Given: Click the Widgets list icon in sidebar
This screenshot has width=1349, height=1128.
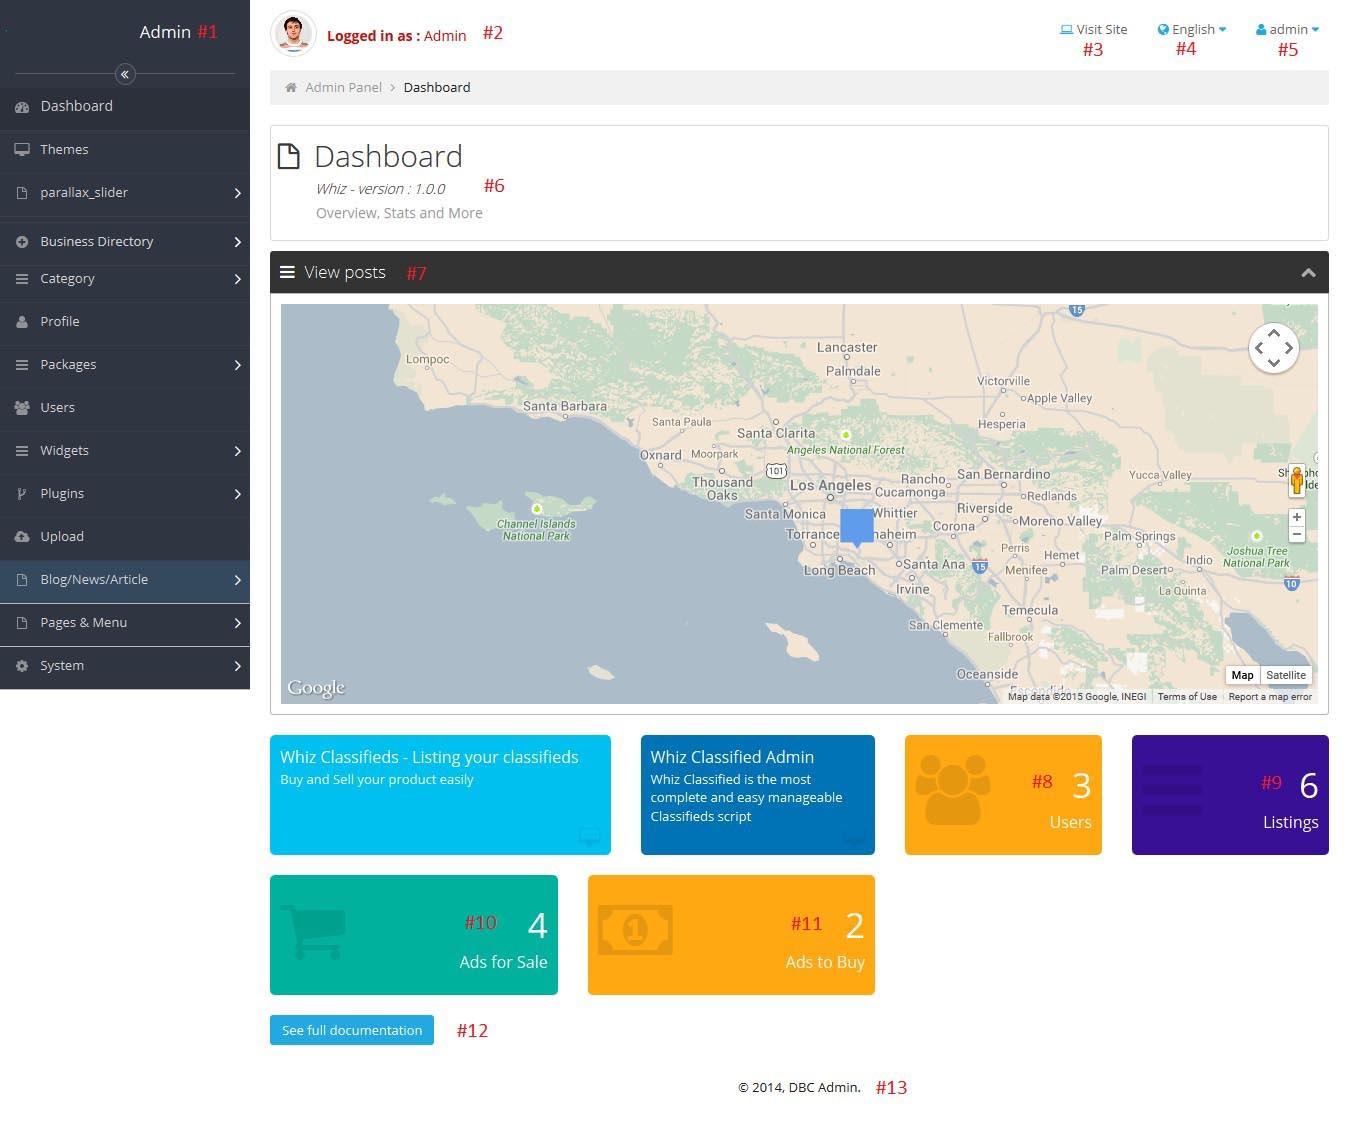Looking at the screenshot, I should [x=22, y=451].
